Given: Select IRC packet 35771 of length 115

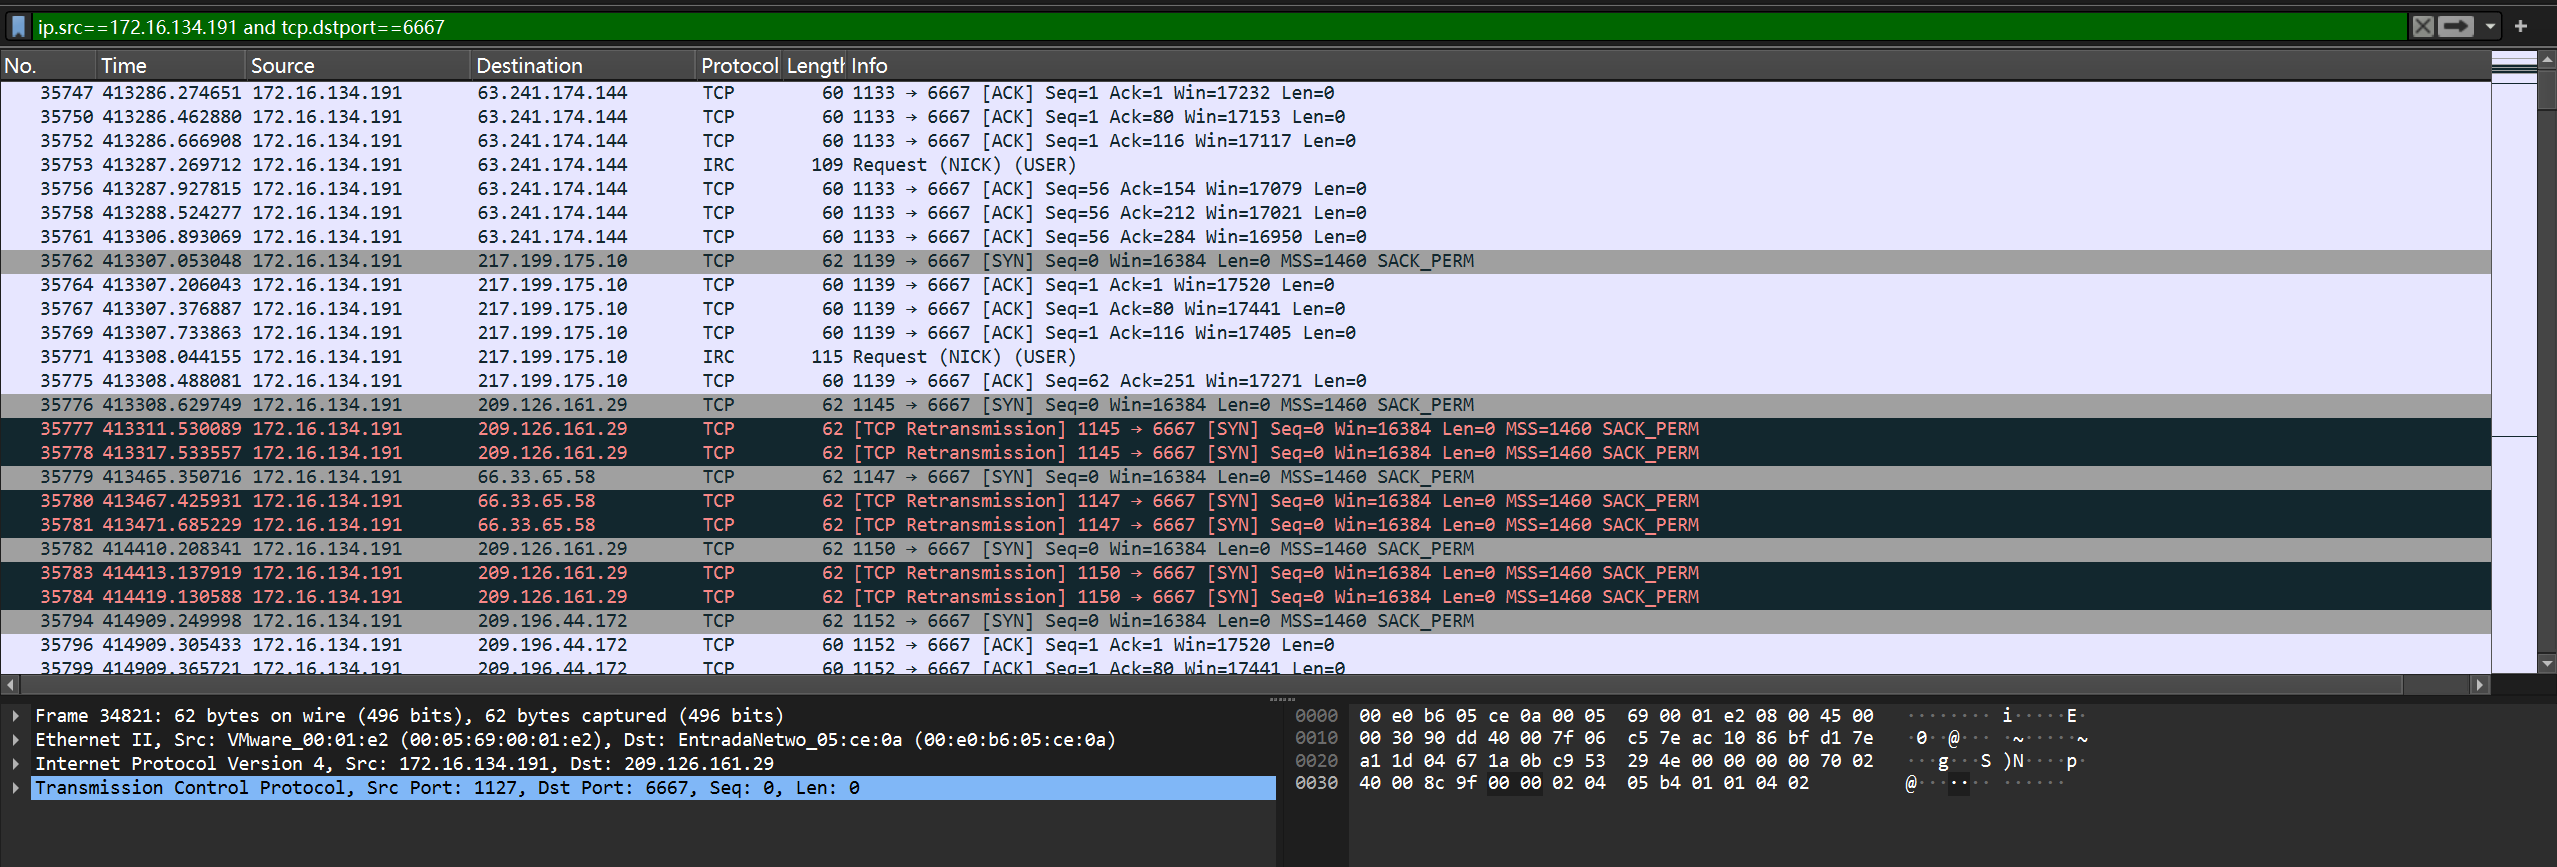Looking at the screenshot, I should click(1245, 357).
